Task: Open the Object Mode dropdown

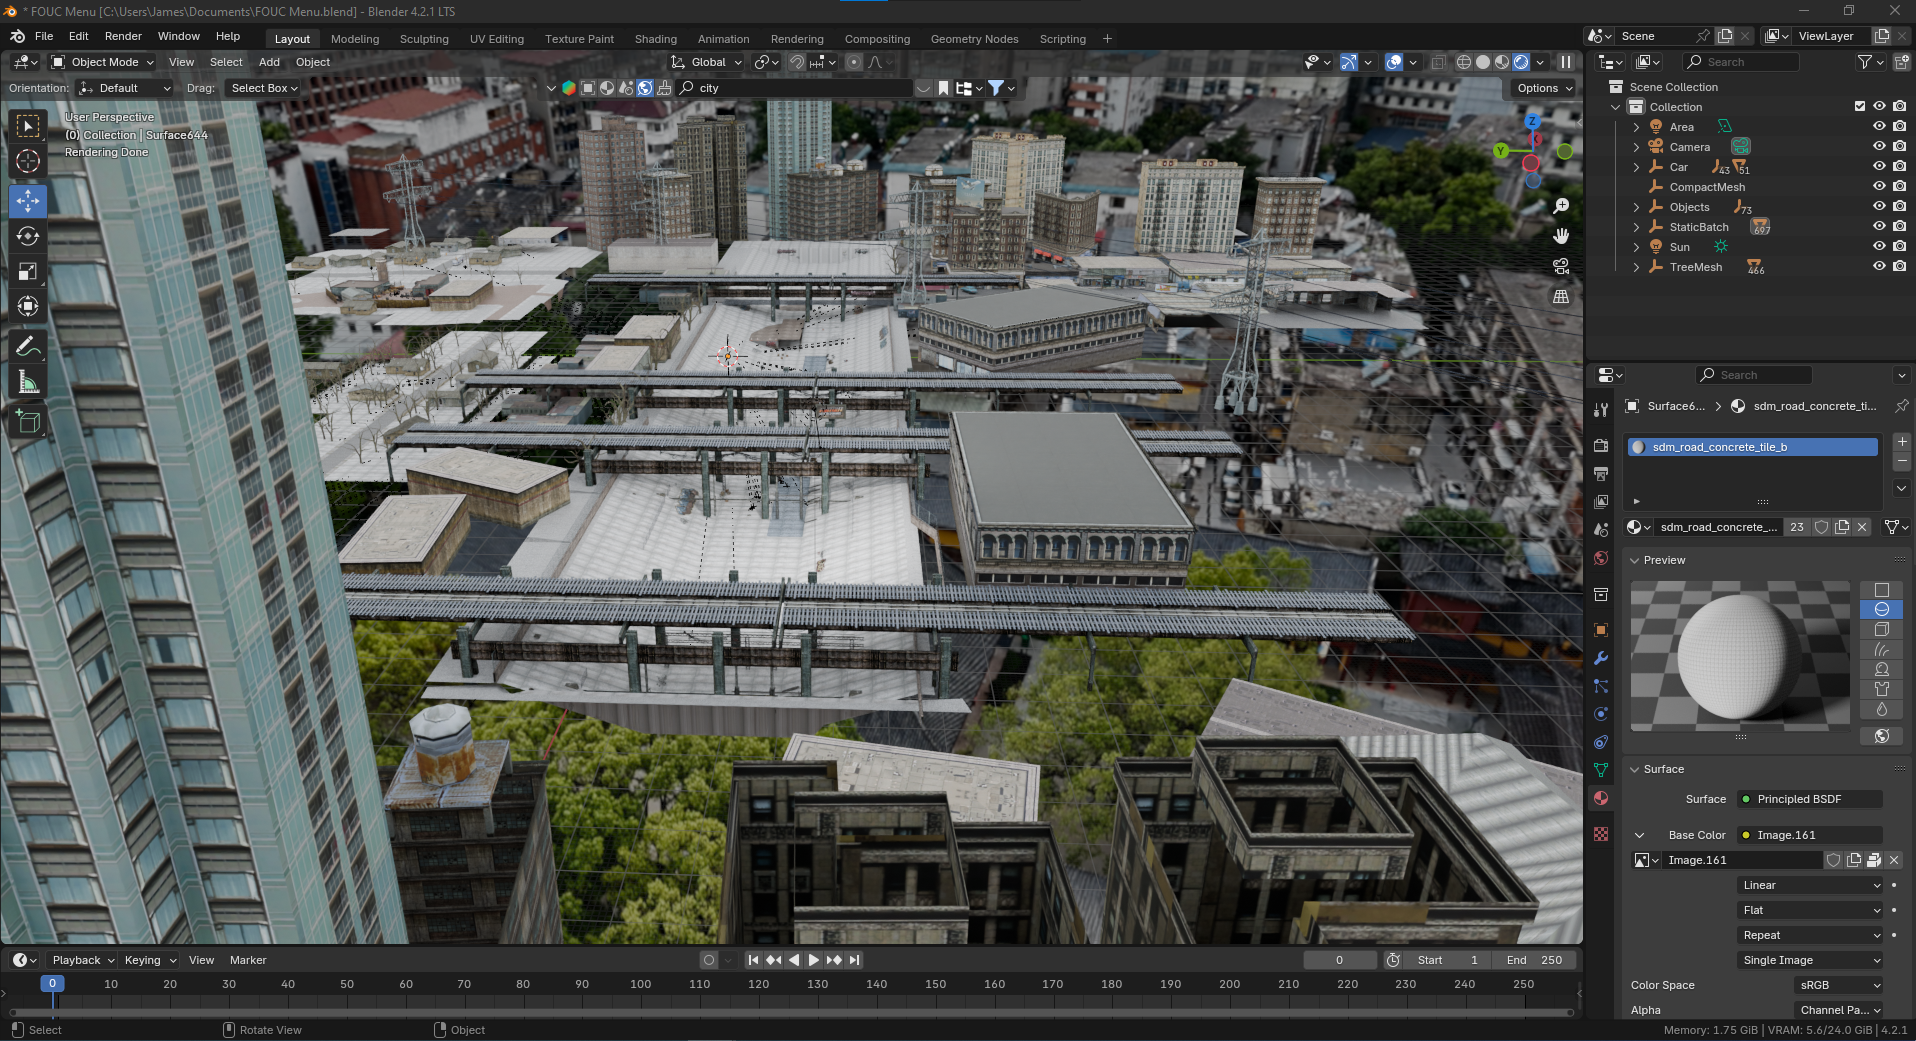Action: click(102, 62)
